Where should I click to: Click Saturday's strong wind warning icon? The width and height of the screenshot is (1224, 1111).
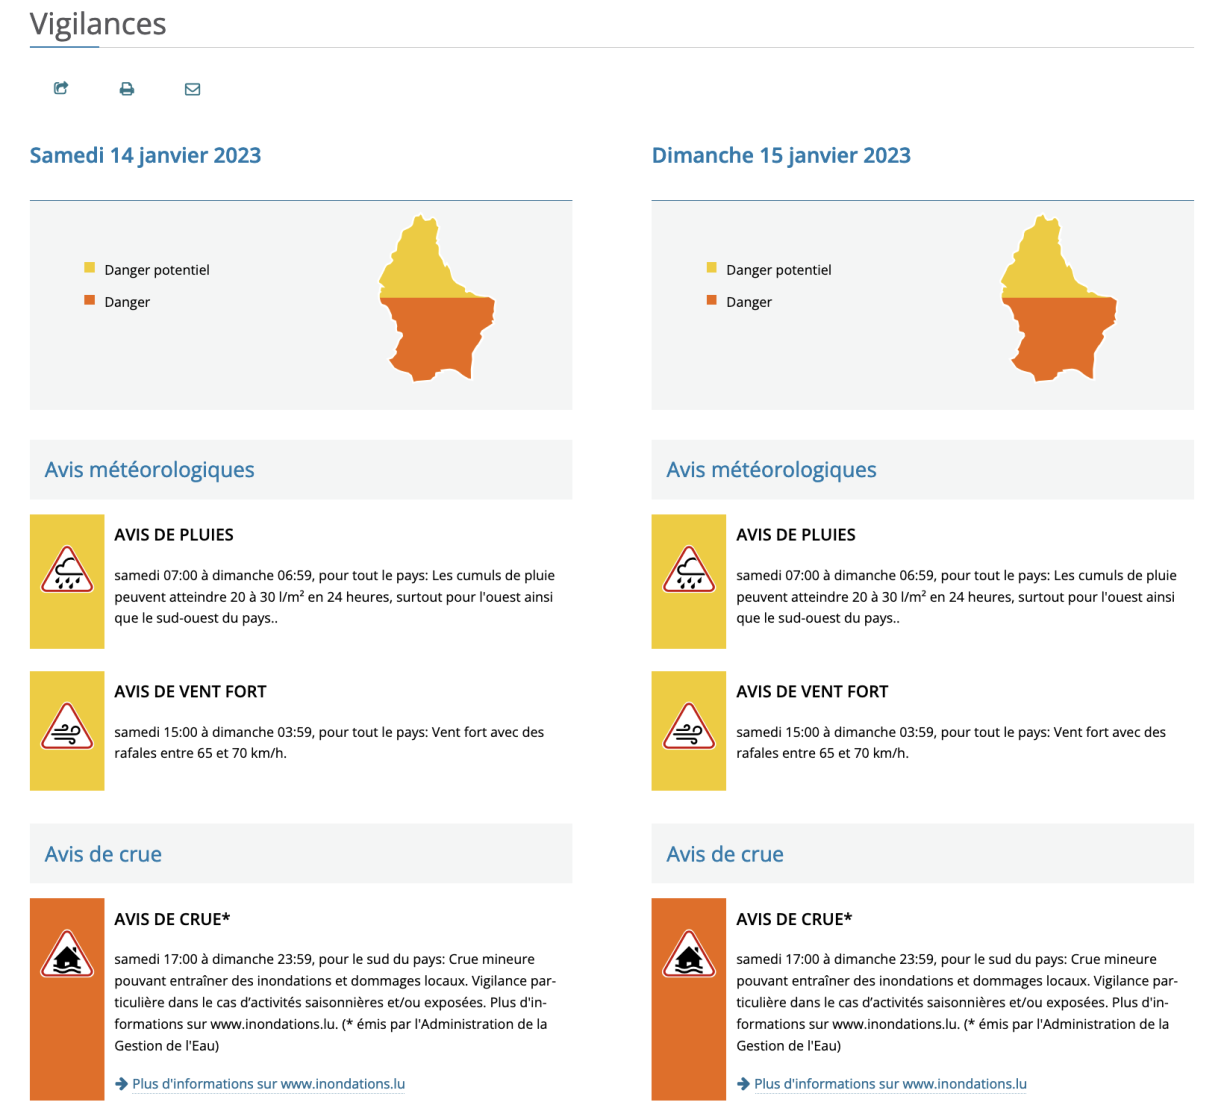click(67, 729)
